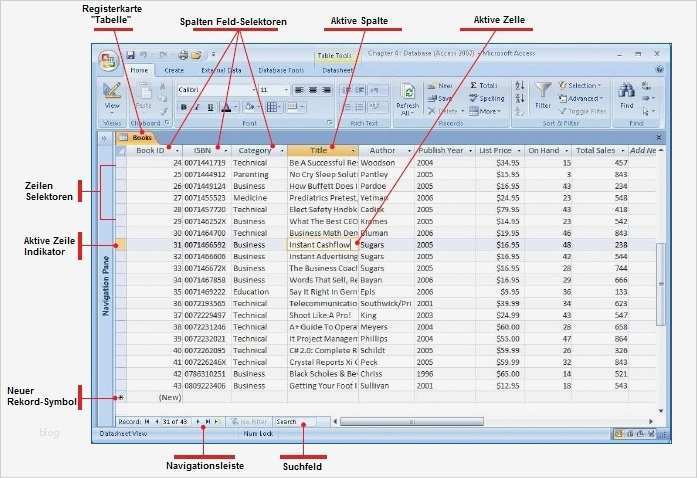Open the Title column dropdown arrow
697x478 pixels.
click(x=352, y=151)
